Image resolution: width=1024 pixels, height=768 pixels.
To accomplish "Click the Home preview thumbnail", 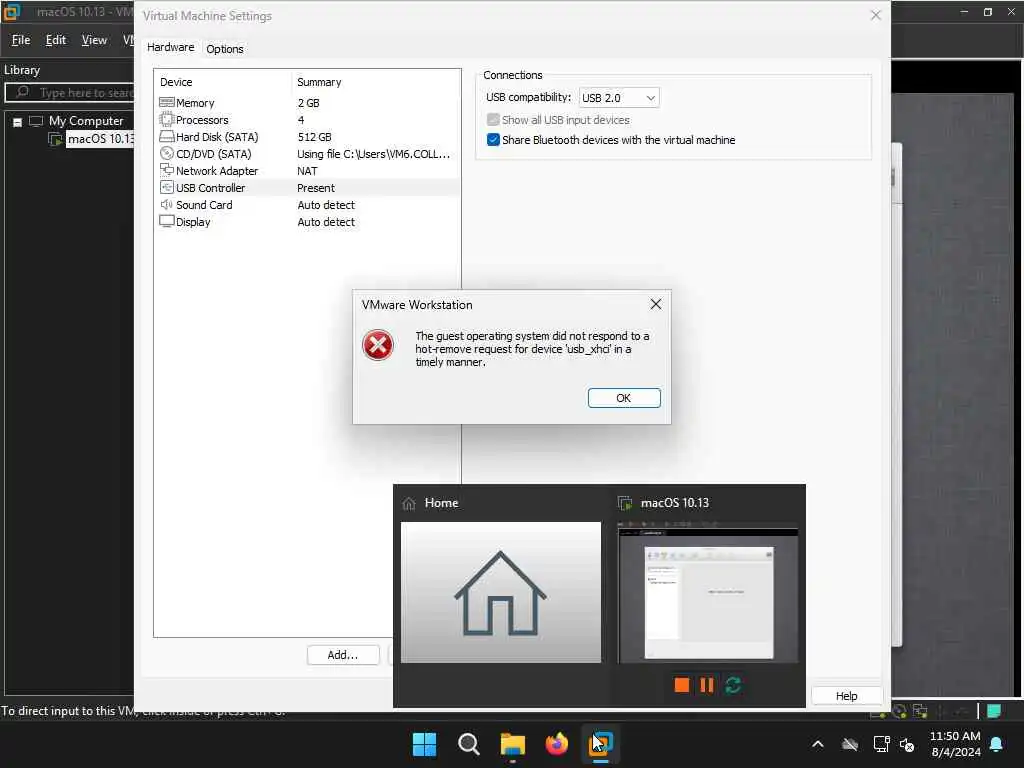I will (500, 592).
